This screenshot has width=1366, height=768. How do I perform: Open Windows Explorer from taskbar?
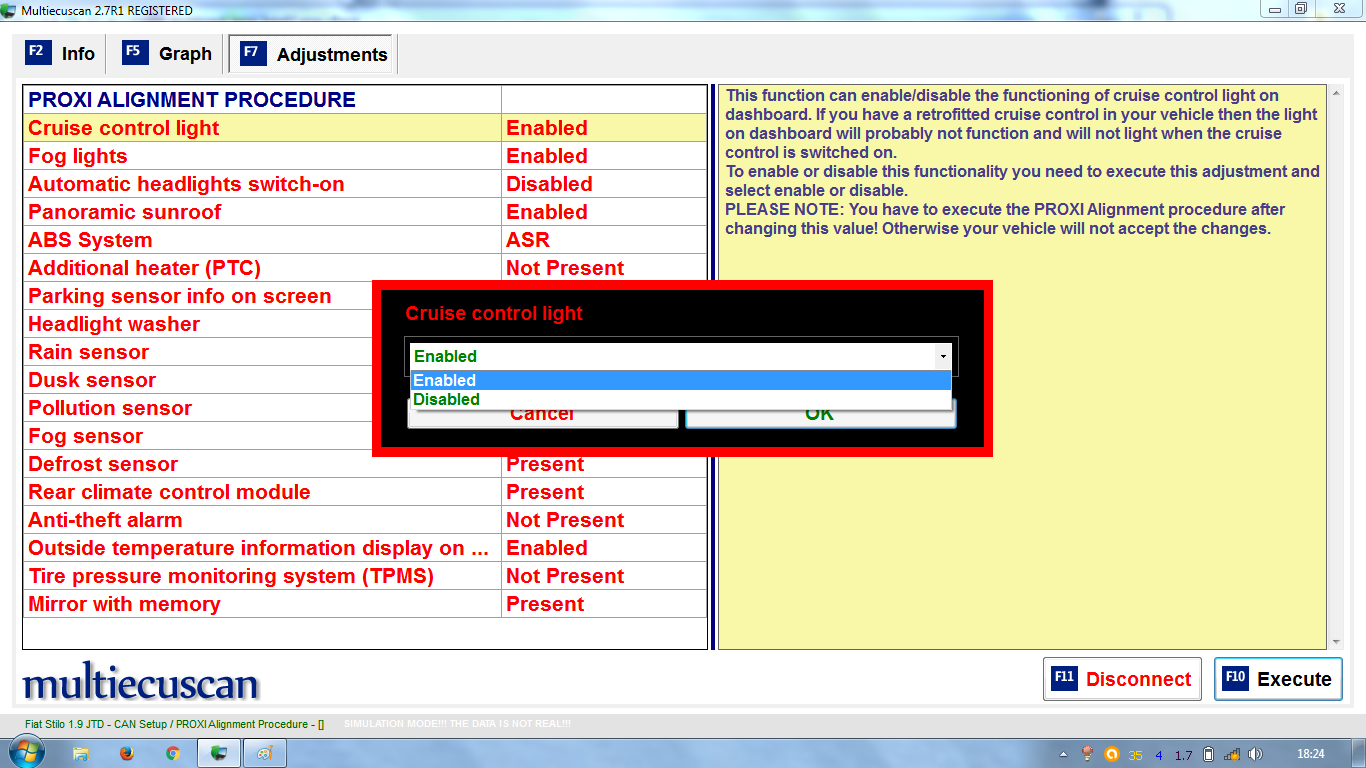click(81, 754)
